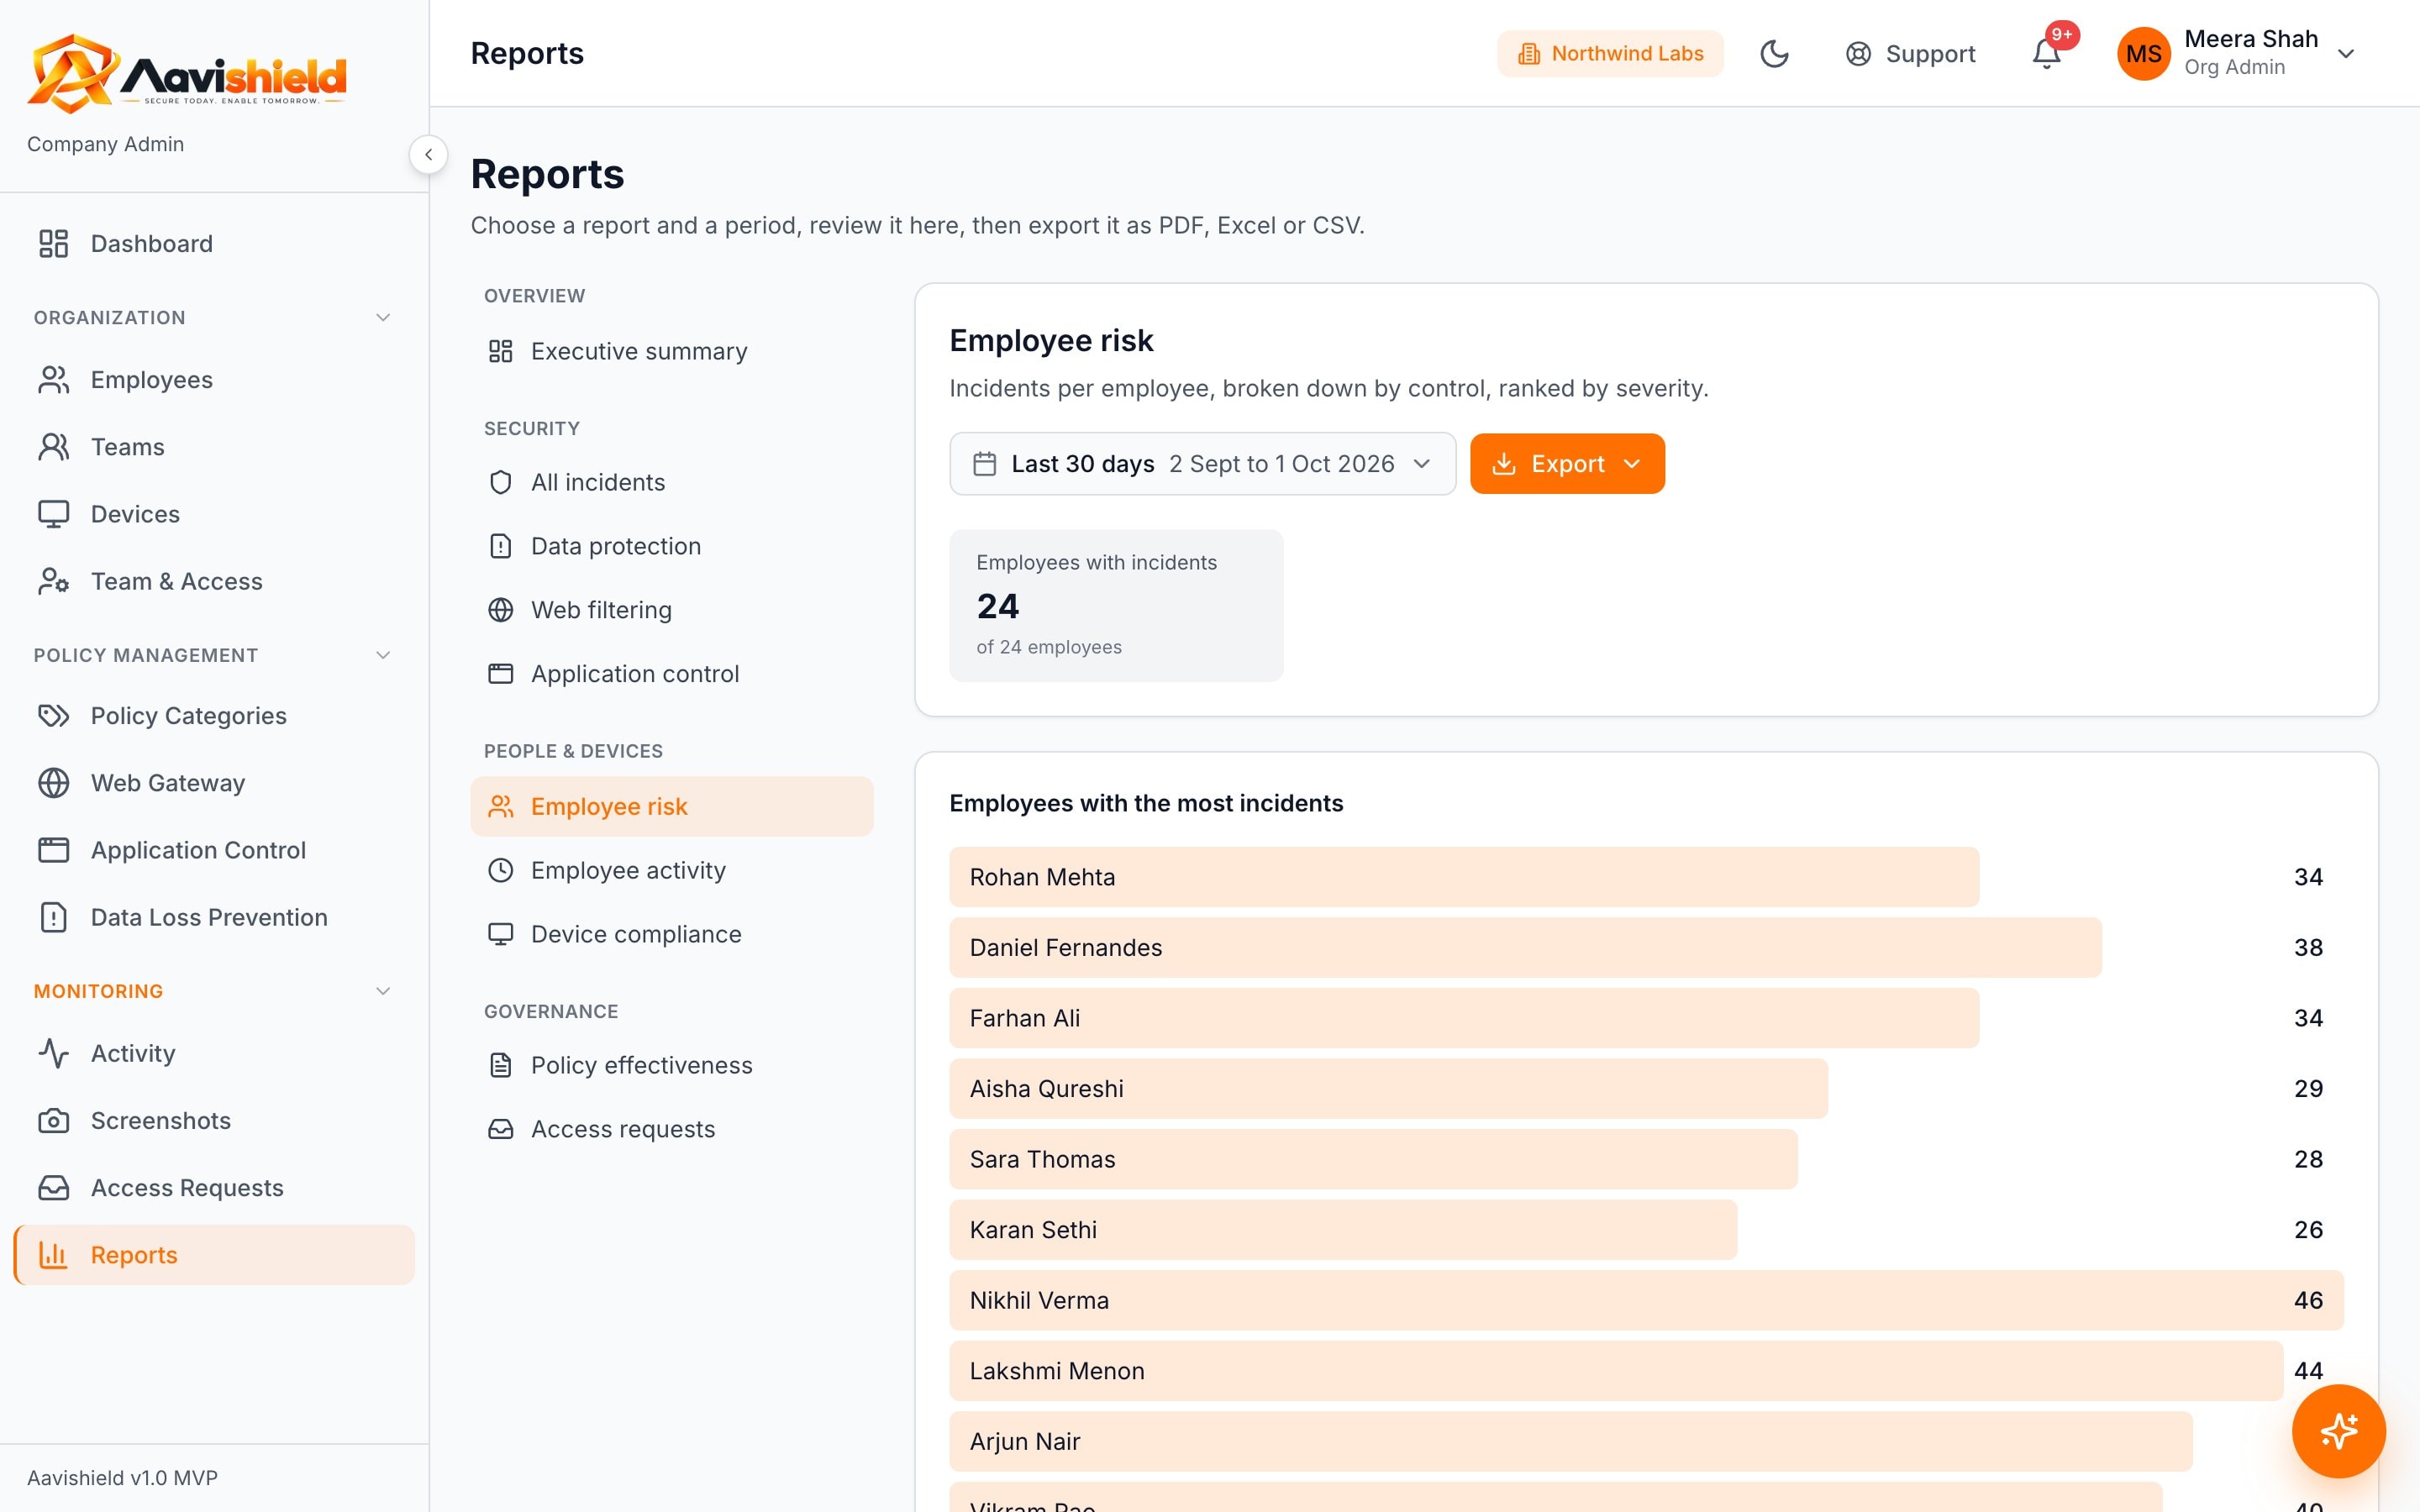Select the Web filtering report
Image resolution: width=2420 pixels, height=1512 pixels.
coord(671,610)
